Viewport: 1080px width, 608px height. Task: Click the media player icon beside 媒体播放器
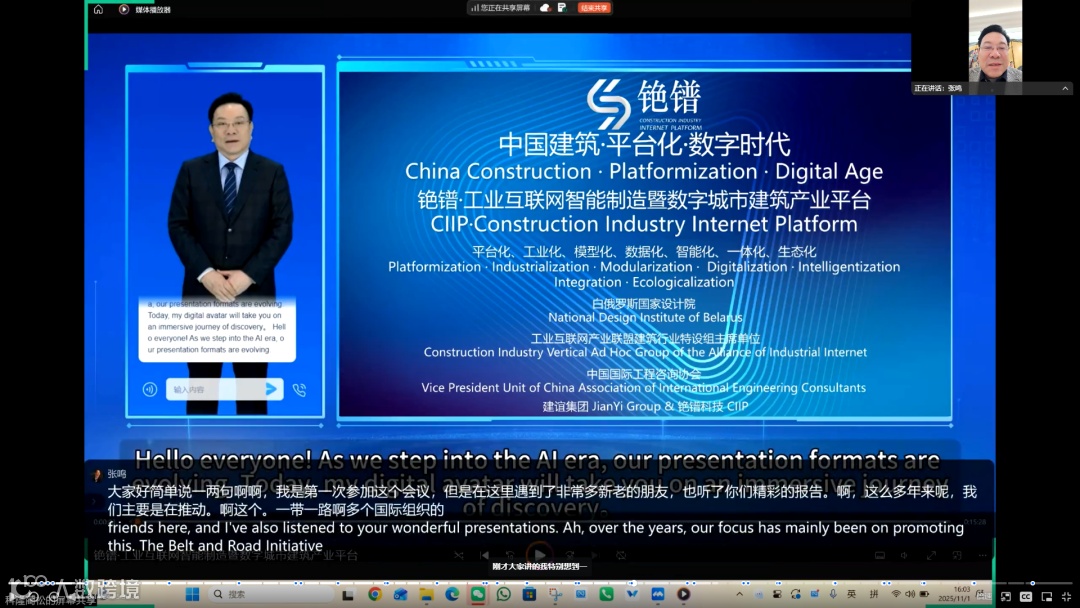(124, 10)
